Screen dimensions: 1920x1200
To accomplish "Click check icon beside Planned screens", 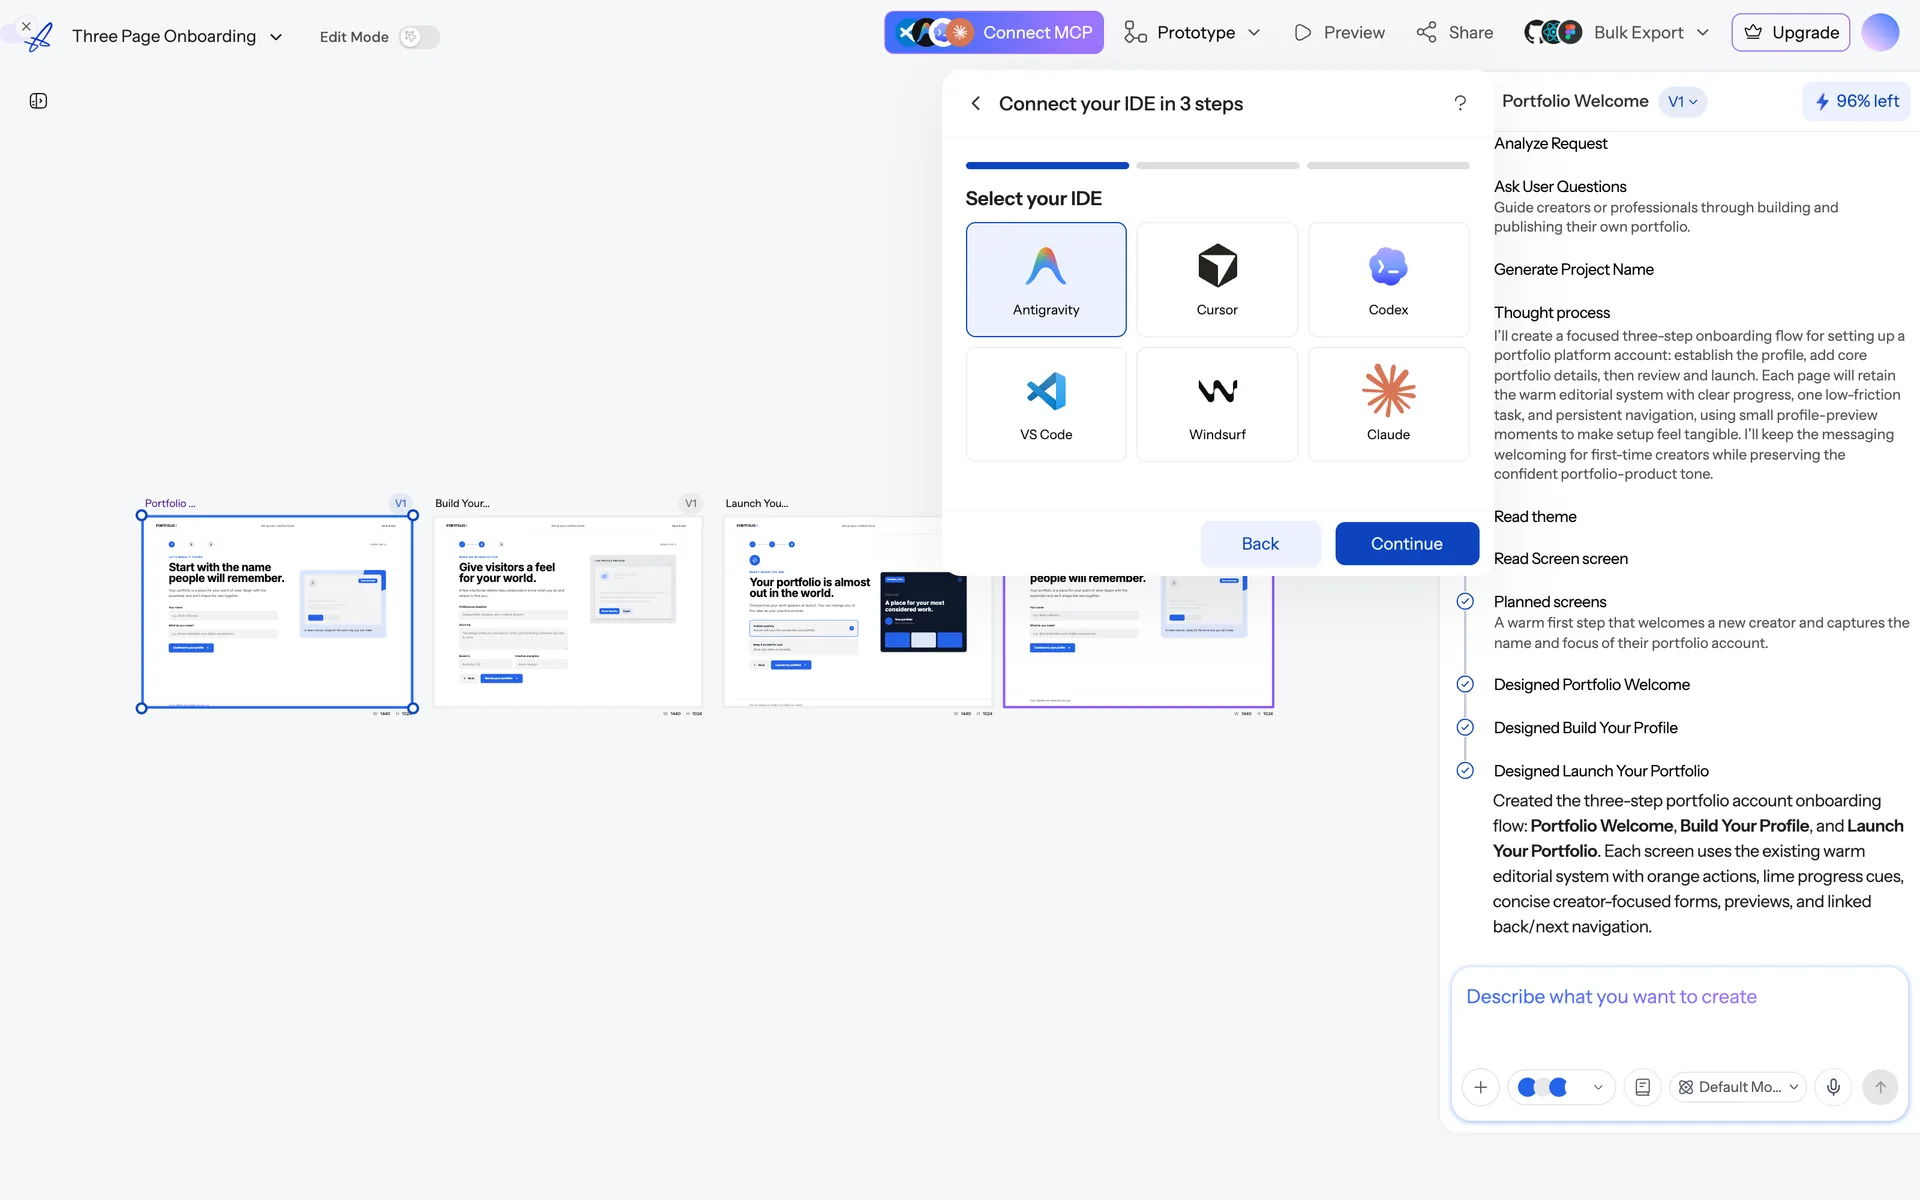I will click(x=1465, y=601).
